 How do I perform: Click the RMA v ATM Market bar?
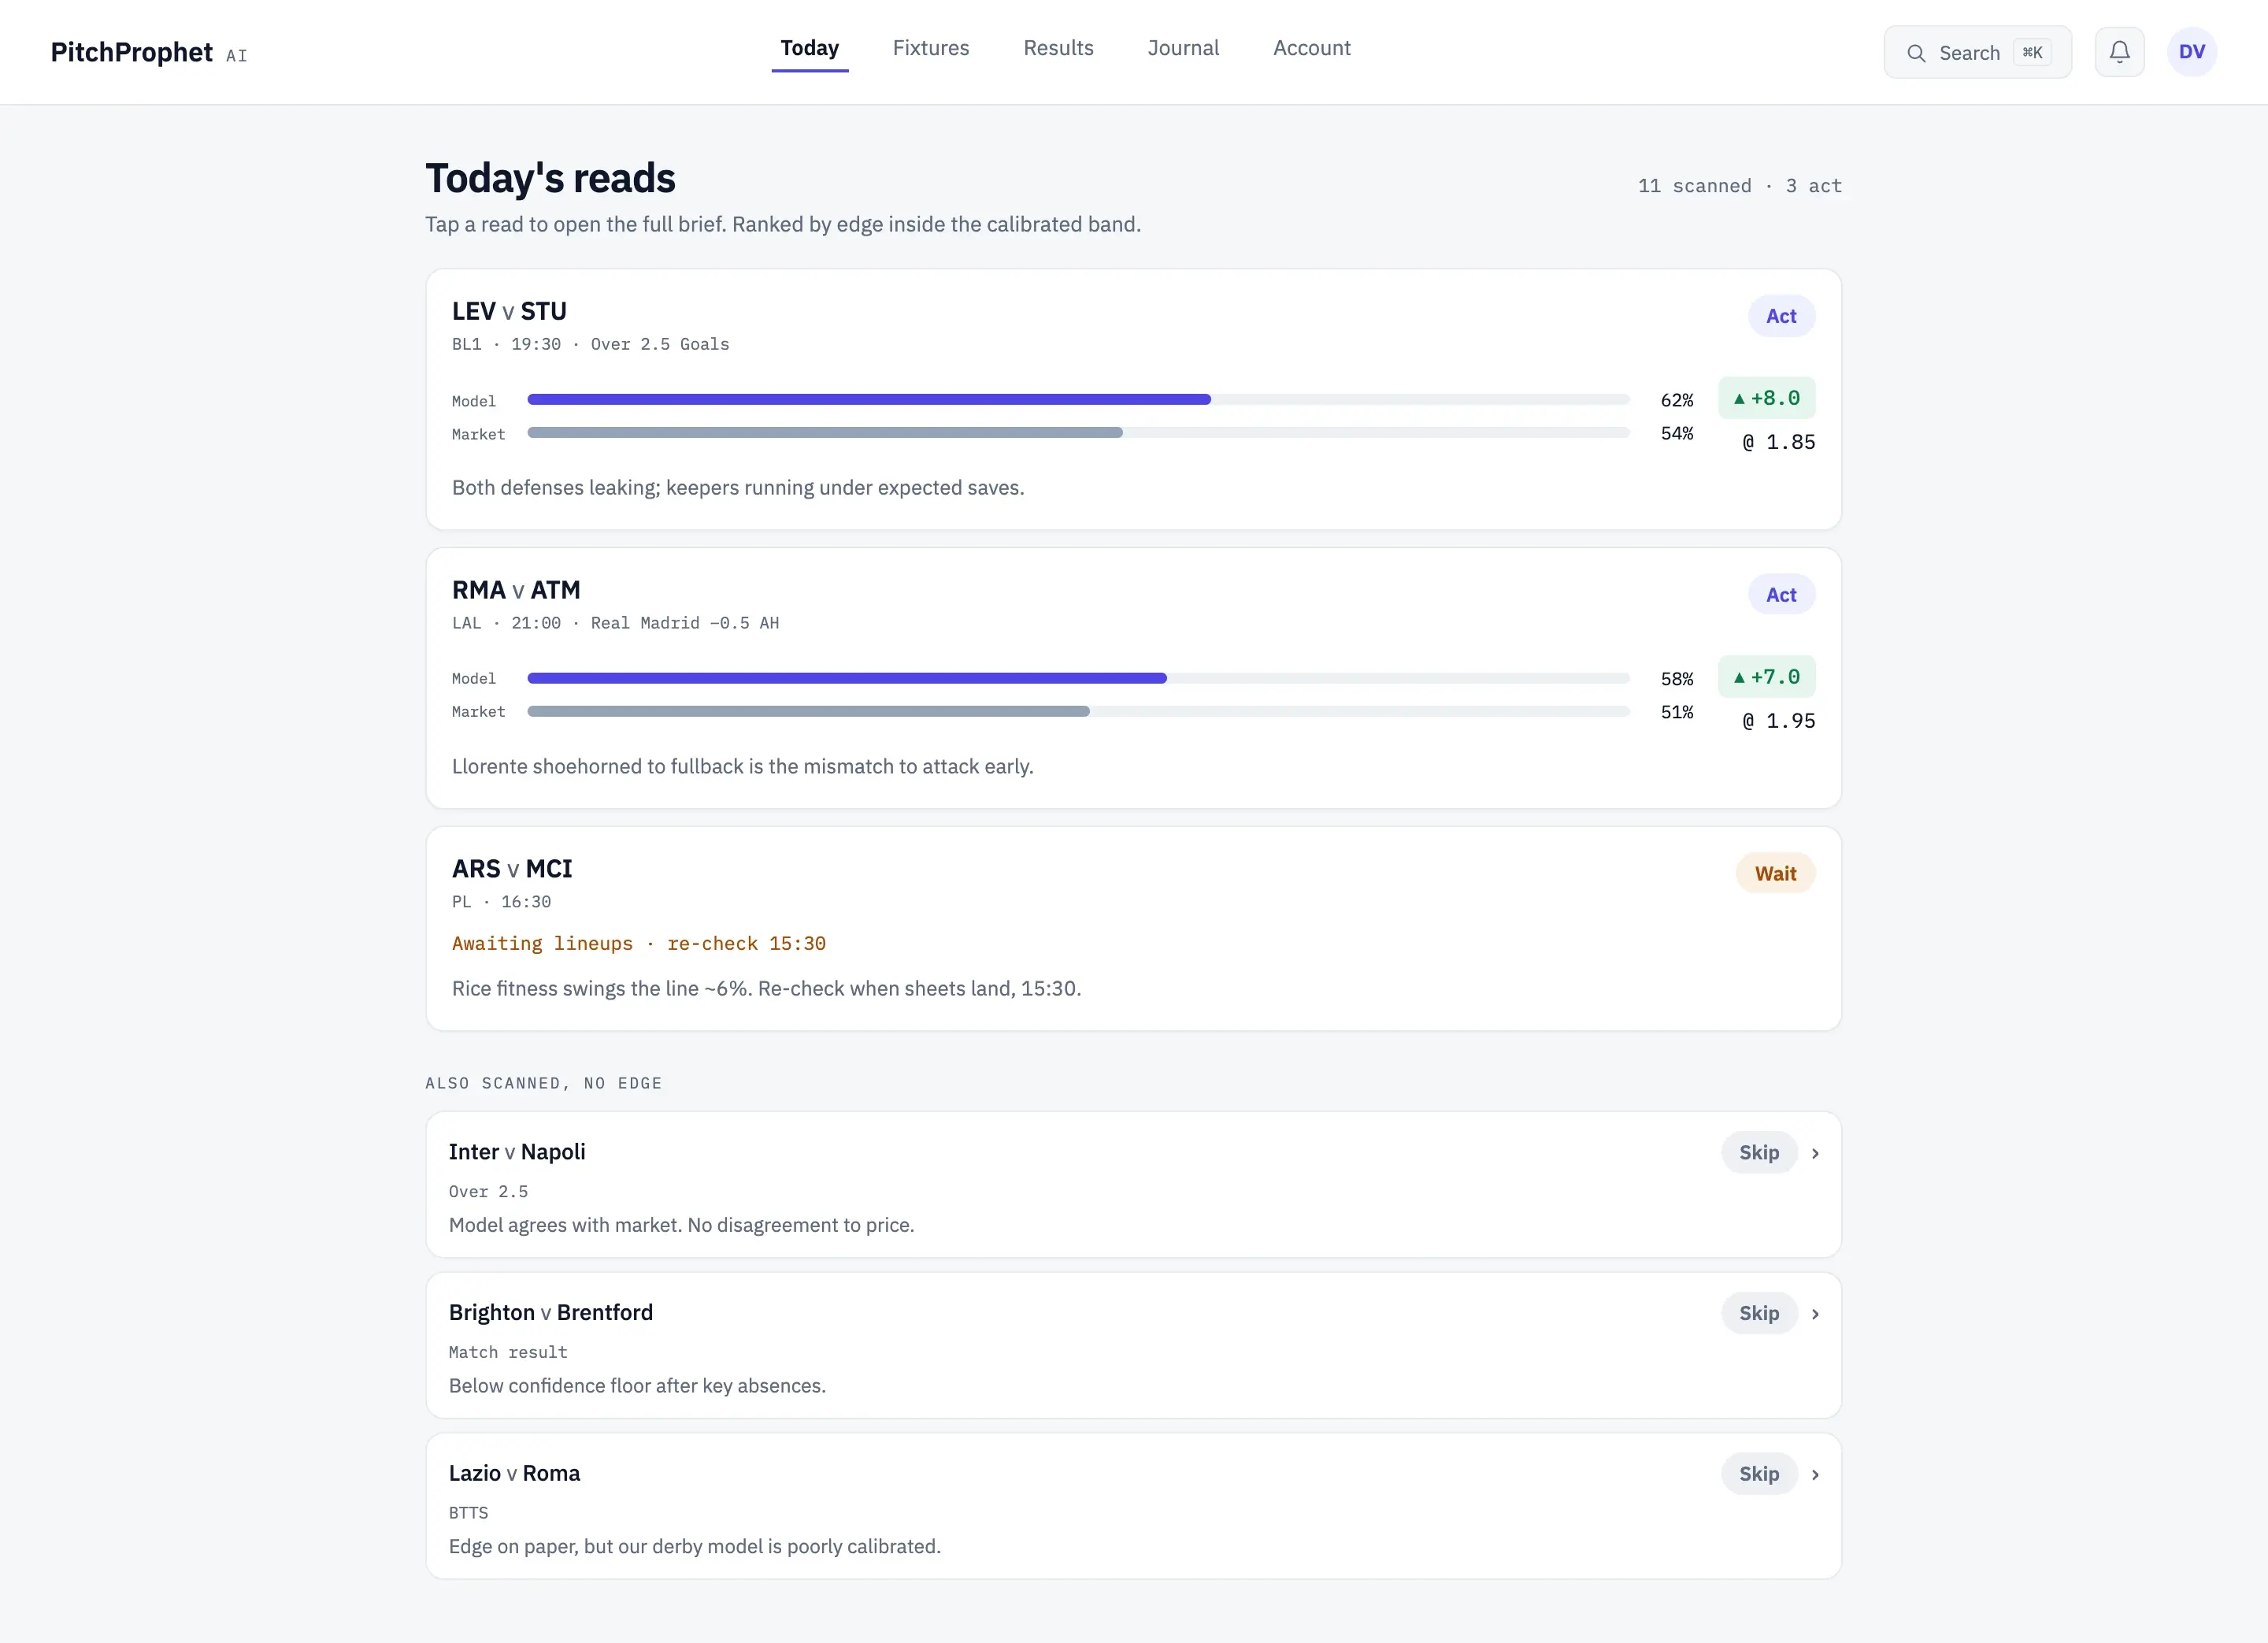[x=1078, y=712]
